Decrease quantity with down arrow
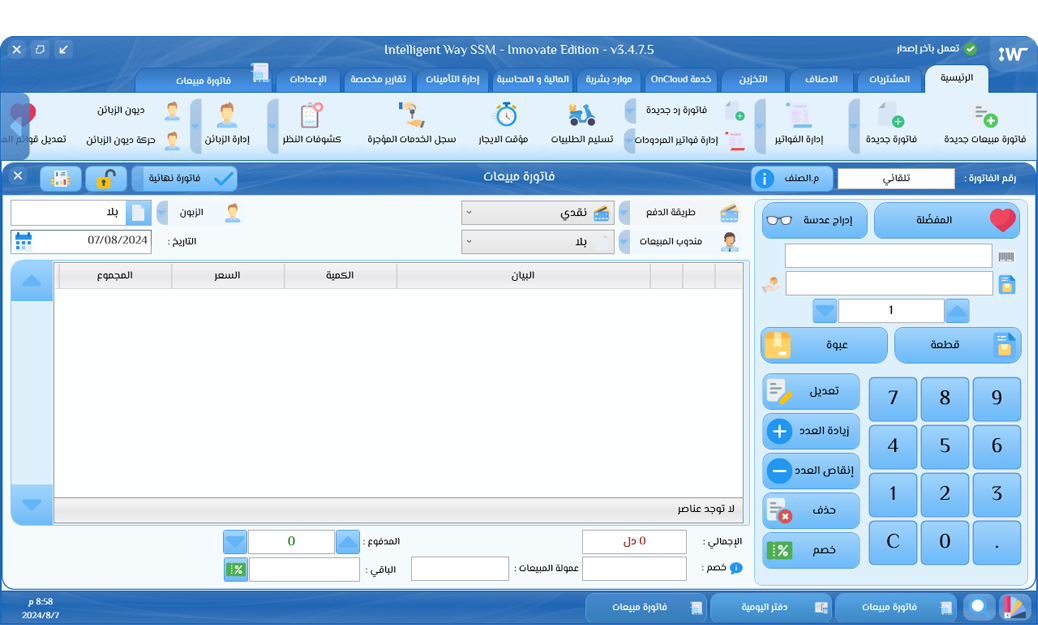 (x=825, y=311)
